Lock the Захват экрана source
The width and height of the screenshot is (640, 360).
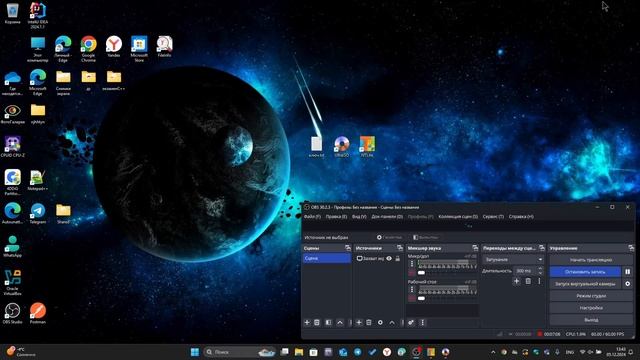398,258
